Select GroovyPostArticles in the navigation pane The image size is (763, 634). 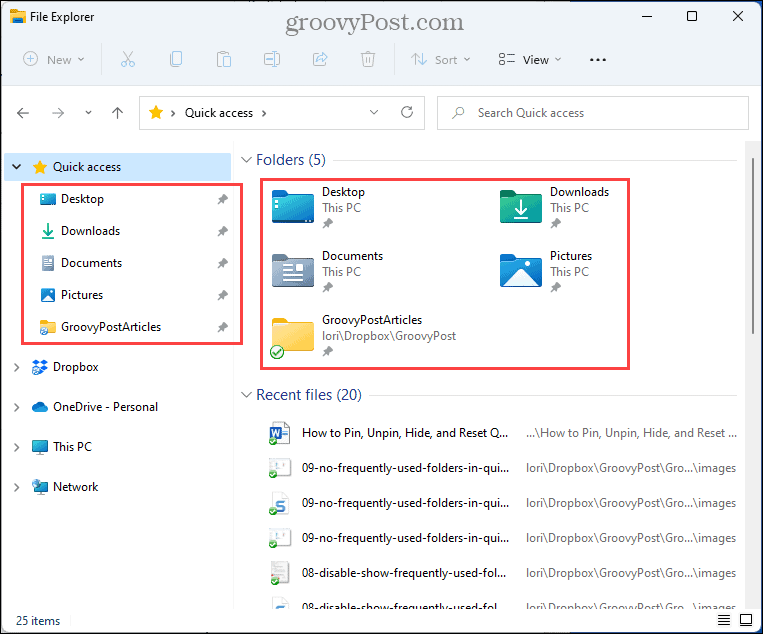pos(111,327)
